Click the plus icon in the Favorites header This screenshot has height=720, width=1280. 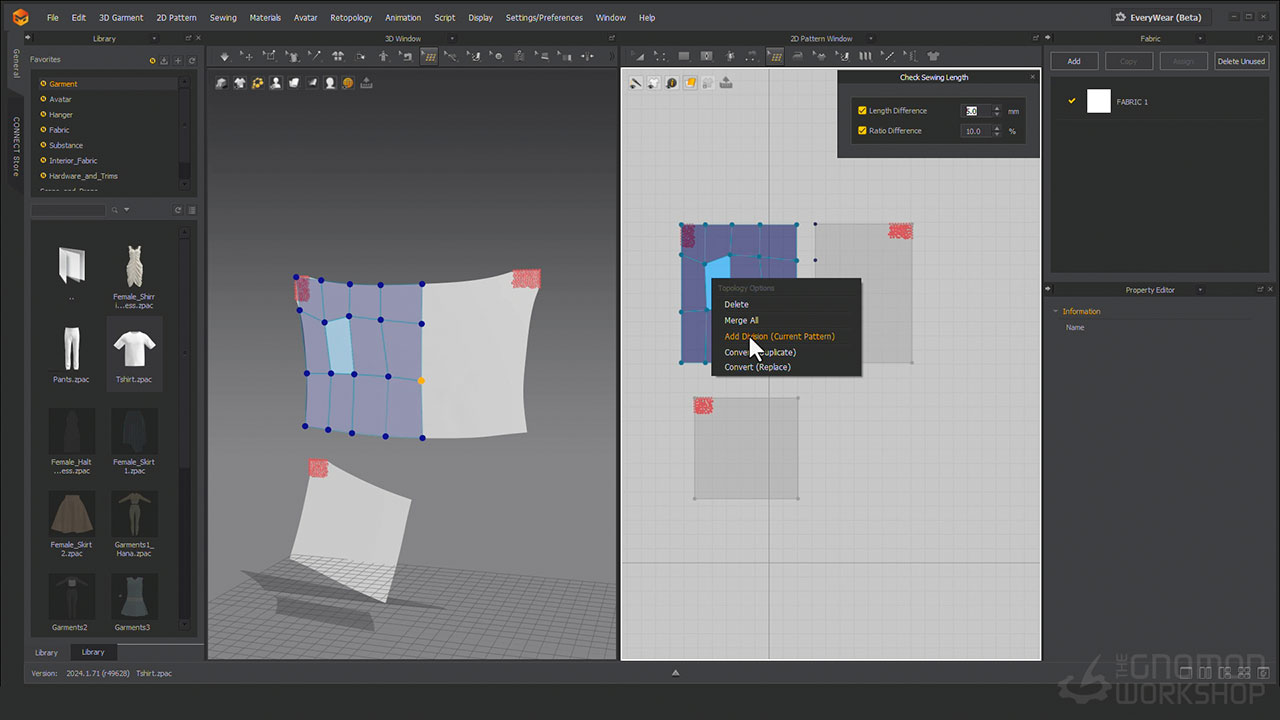pyautogui.click(x=178, y=61)
